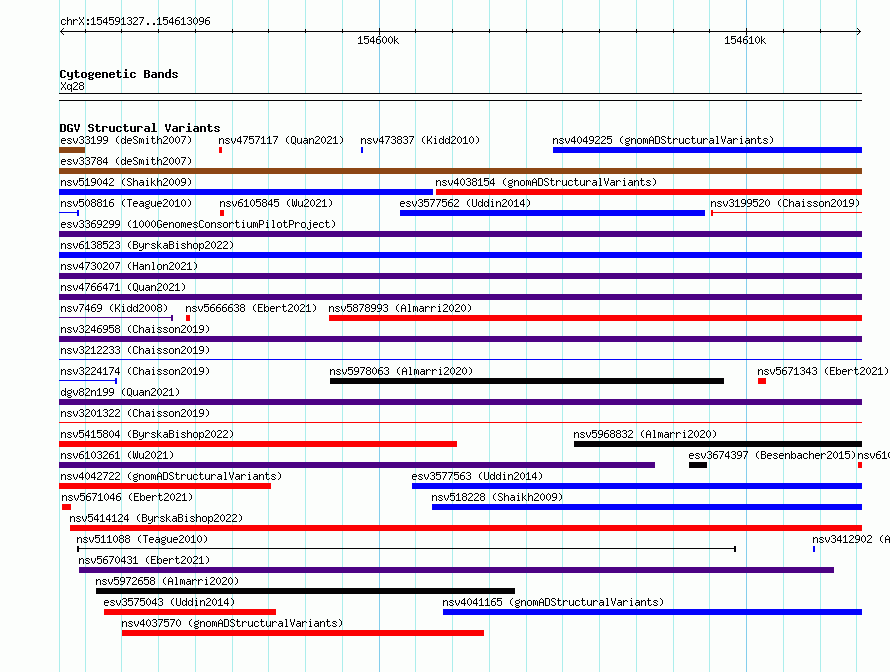Open the nsv5671343 (Ebert2021) label

click(823, 371)
